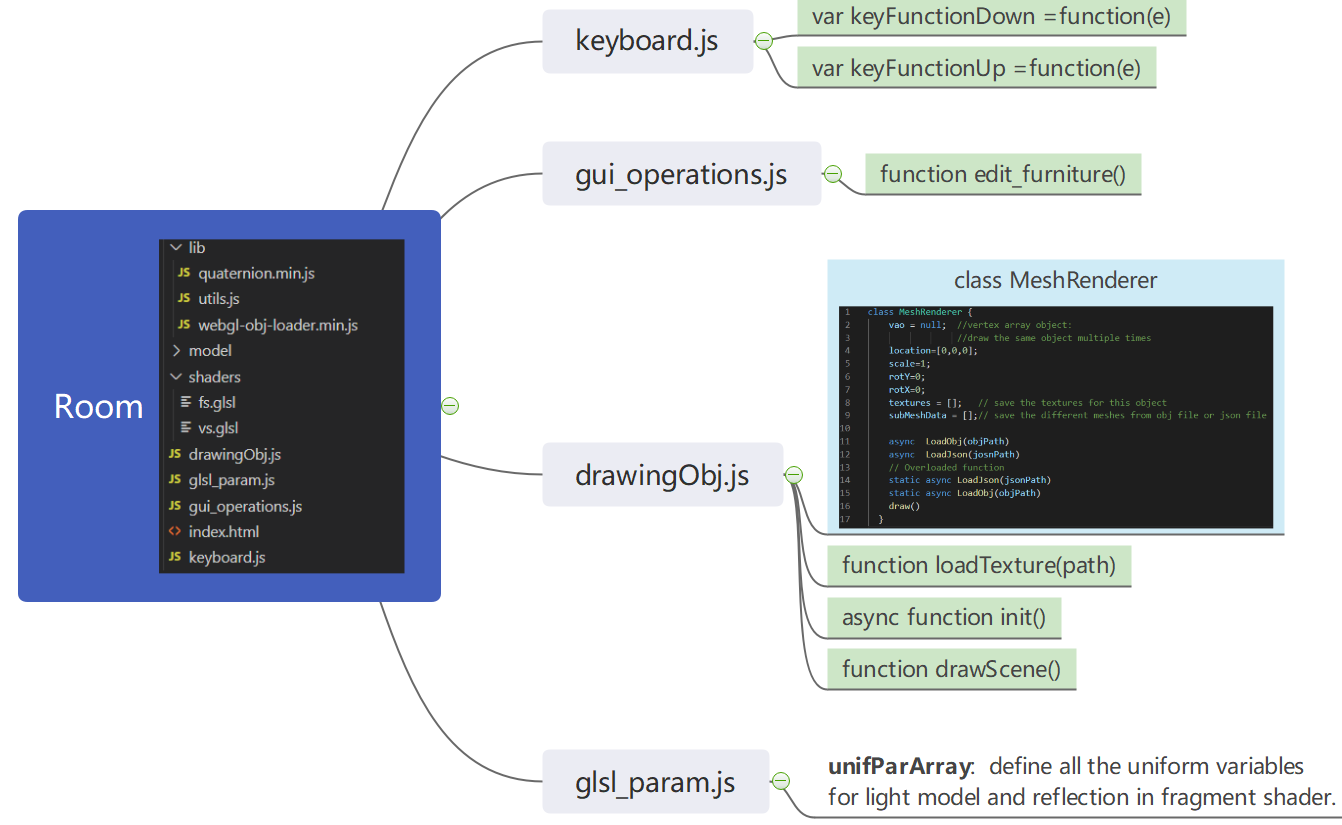Screen dimensions: 1342x825
Task: Click the HTML icon beside index.html
Action: point(175,532)
